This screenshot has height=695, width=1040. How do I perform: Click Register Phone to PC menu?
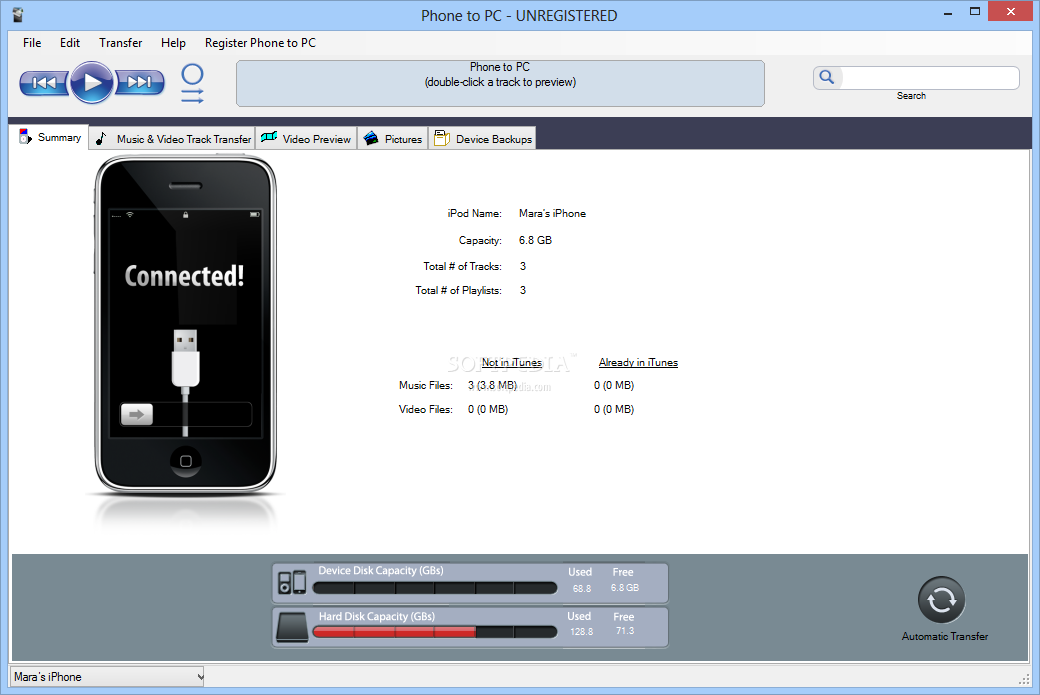pos(260,43)
